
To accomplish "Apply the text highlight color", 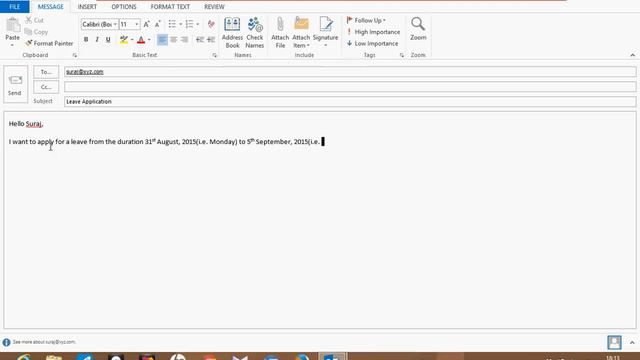I will [124, 40].
